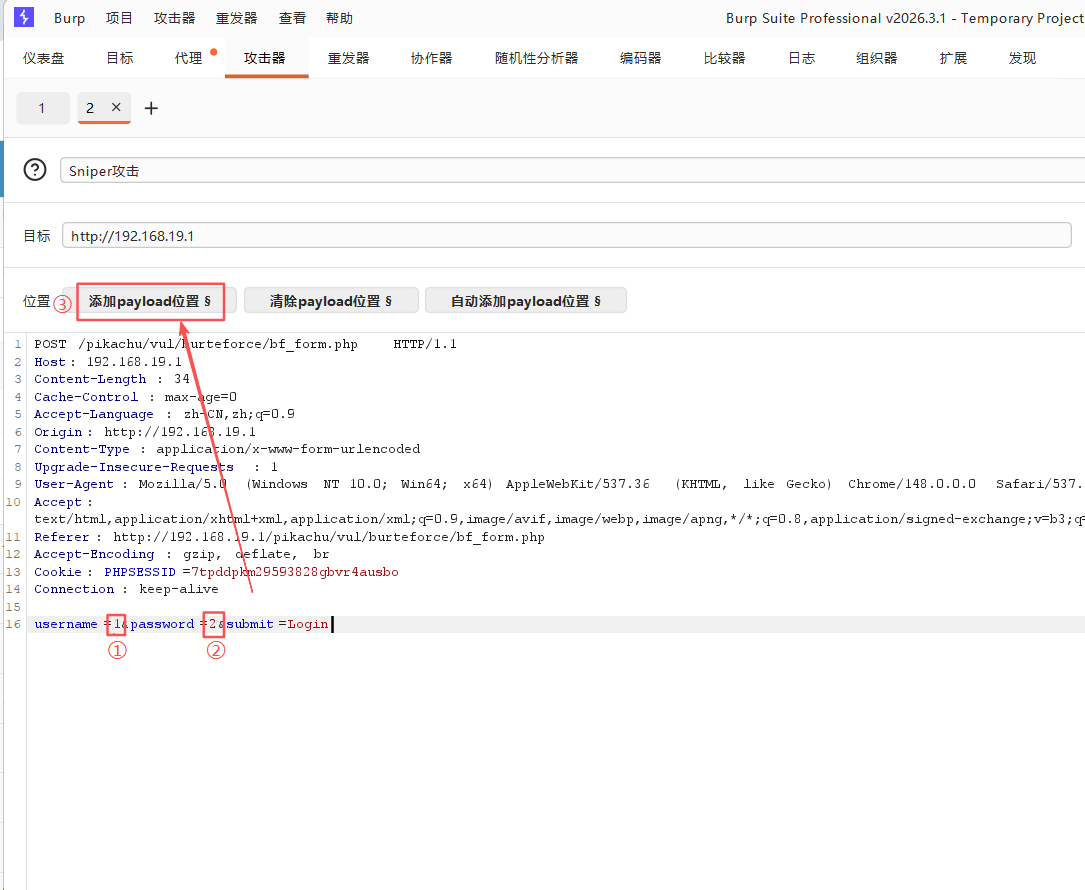Expand the Sniper攻击 attack type dropdown

(572, 170)
